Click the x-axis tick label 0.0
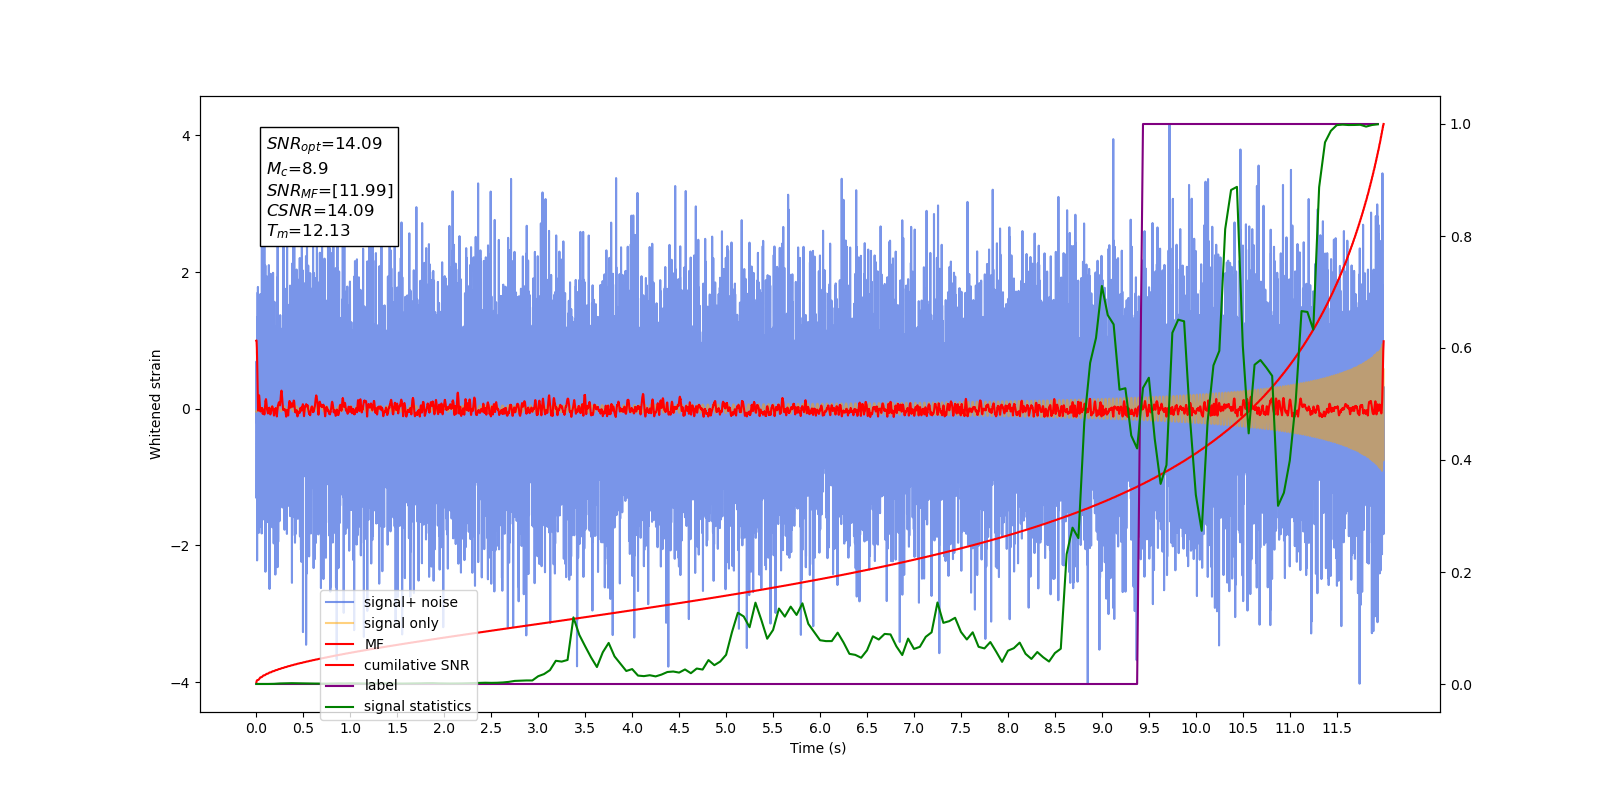The height and width of the screenshot is (800, 1600). tap(256, 728)
